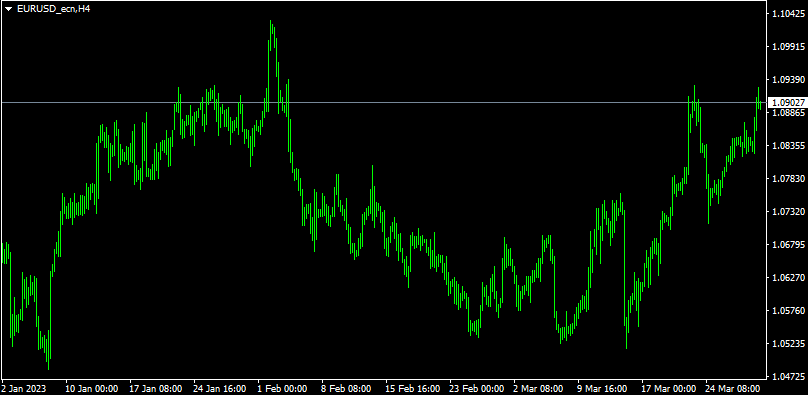Click the 1.09915 price scale label
The width and height of the screenshot is (808, 395).
(x=787, y=47)
